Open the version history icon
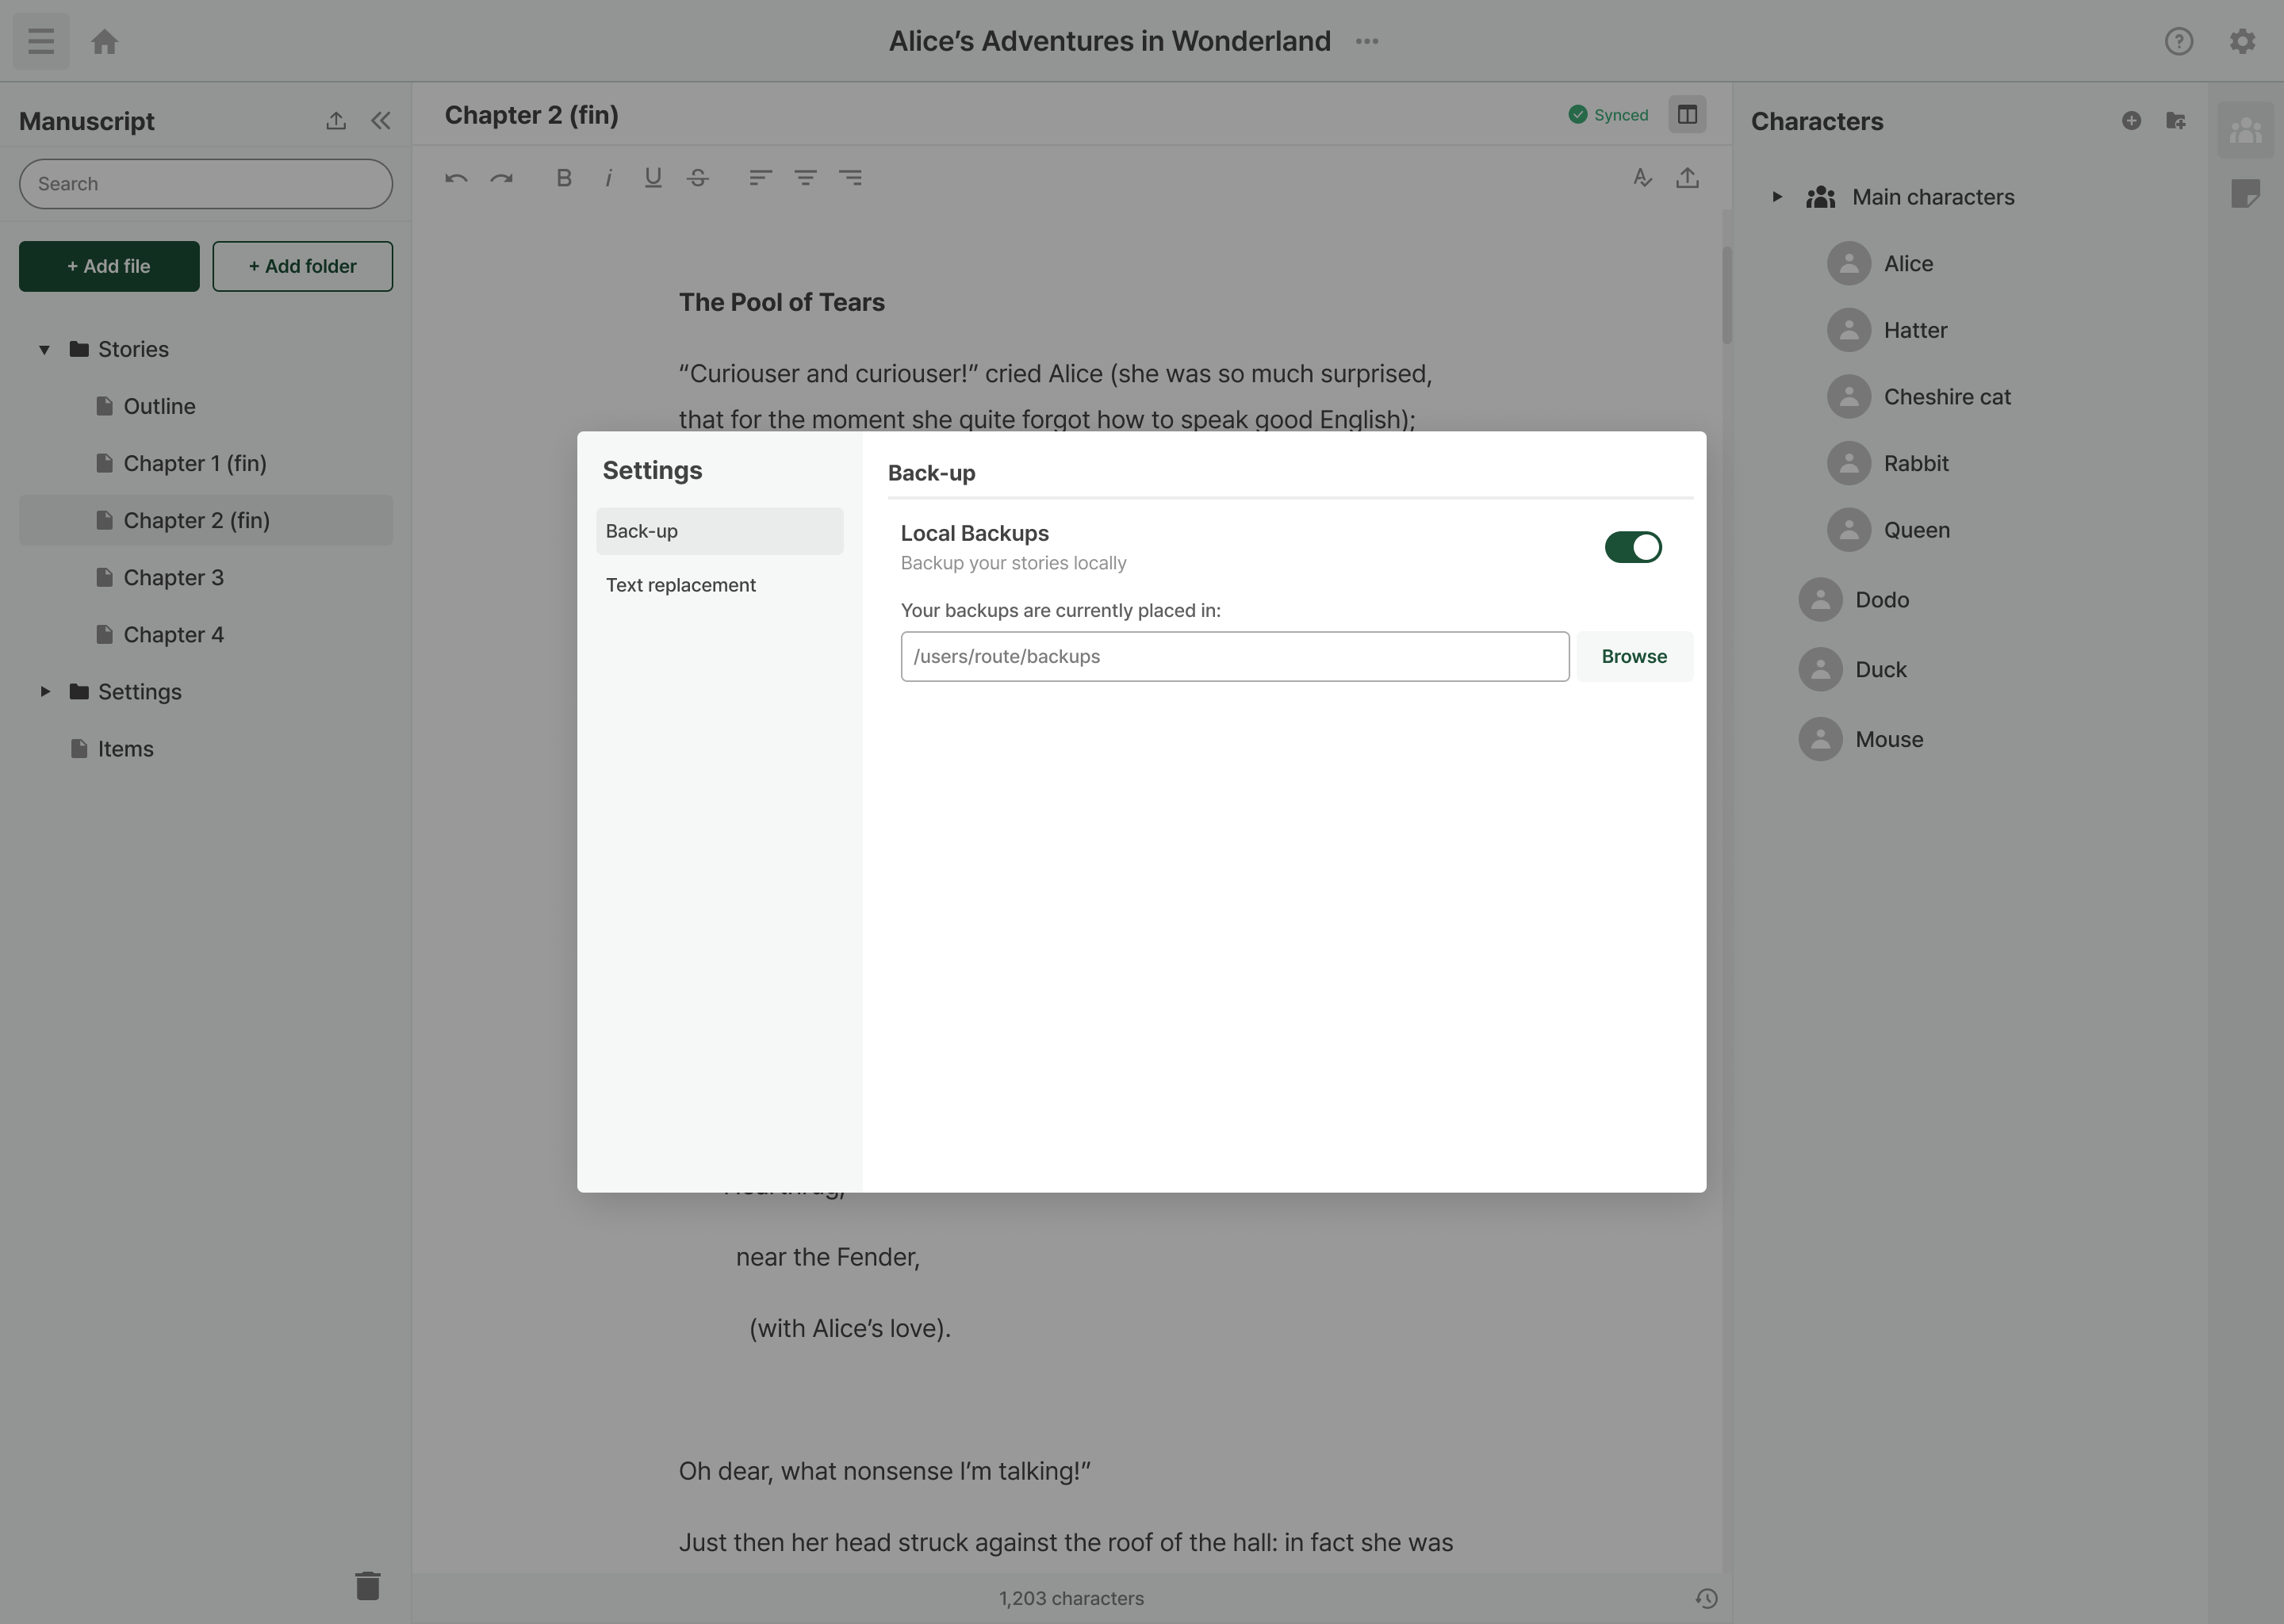The width and height of the screenshot is (2284, 1624). [x=1706, y=1598]
